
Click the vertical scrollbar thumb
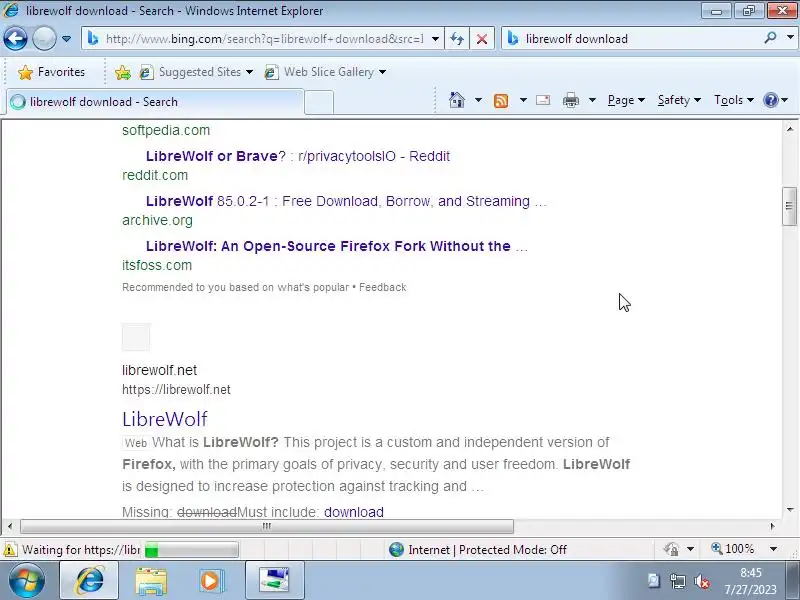789,206
